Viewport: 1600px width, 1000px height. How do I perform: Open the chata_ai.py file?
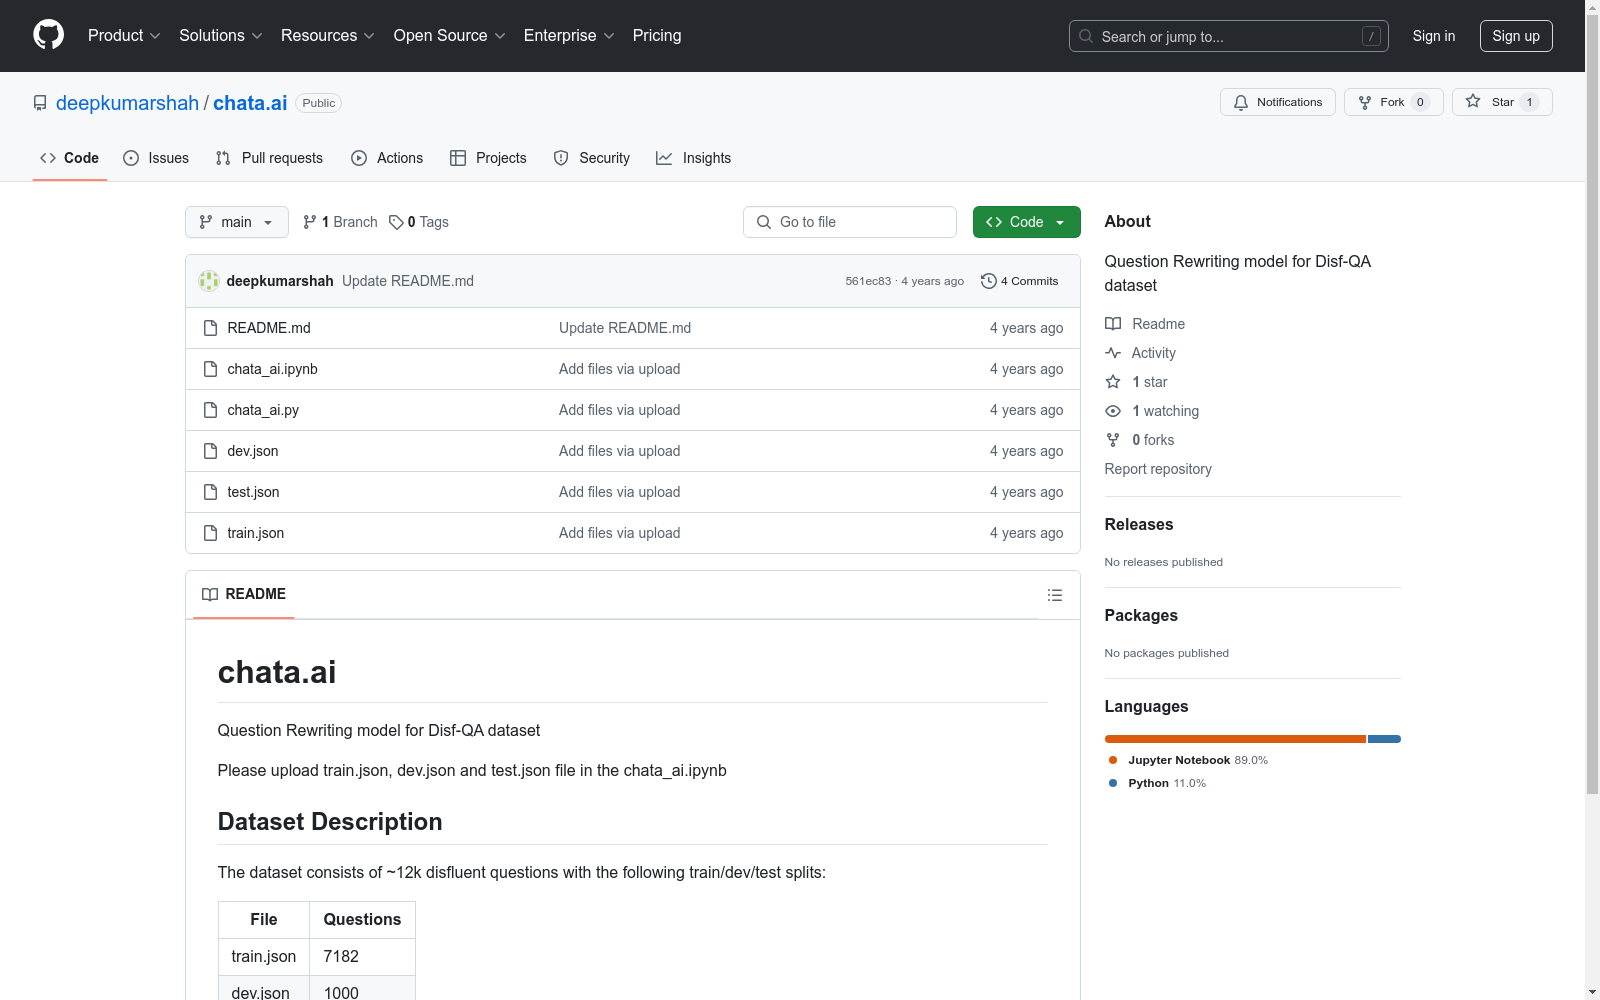[x=263, y=410]
